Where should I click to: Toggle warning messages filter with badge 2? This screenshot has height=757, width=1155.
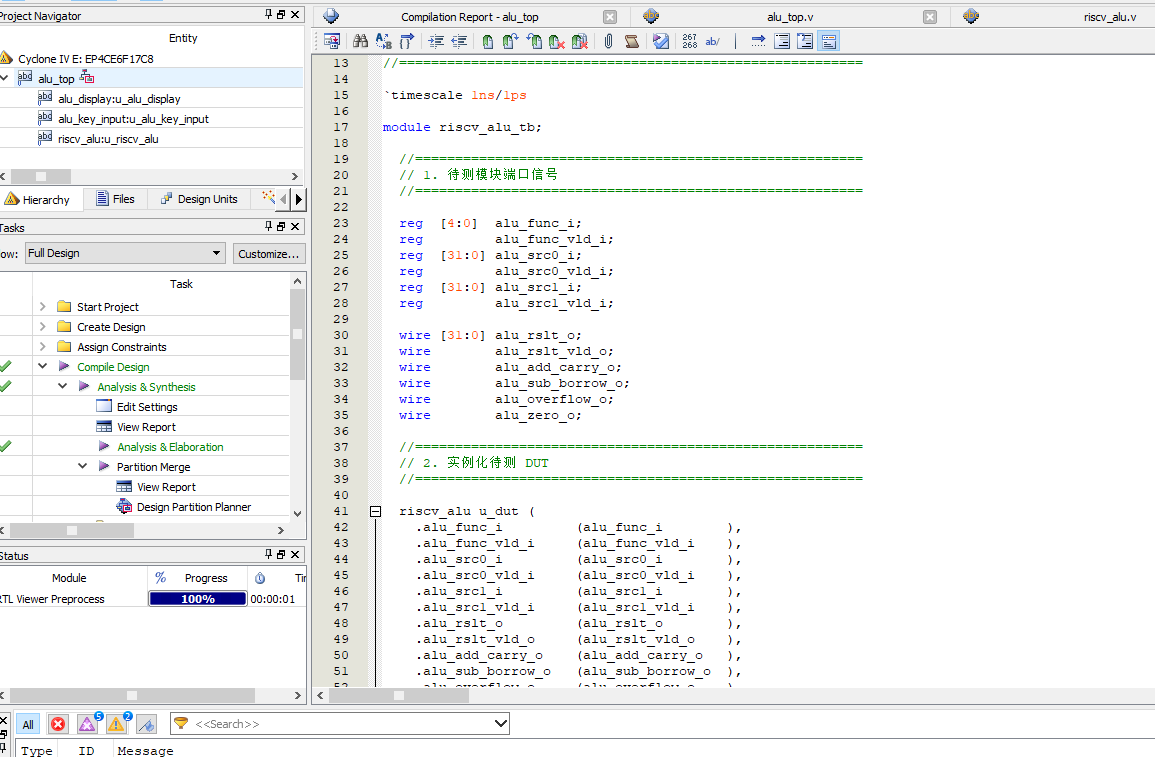[x=117, y=724]
